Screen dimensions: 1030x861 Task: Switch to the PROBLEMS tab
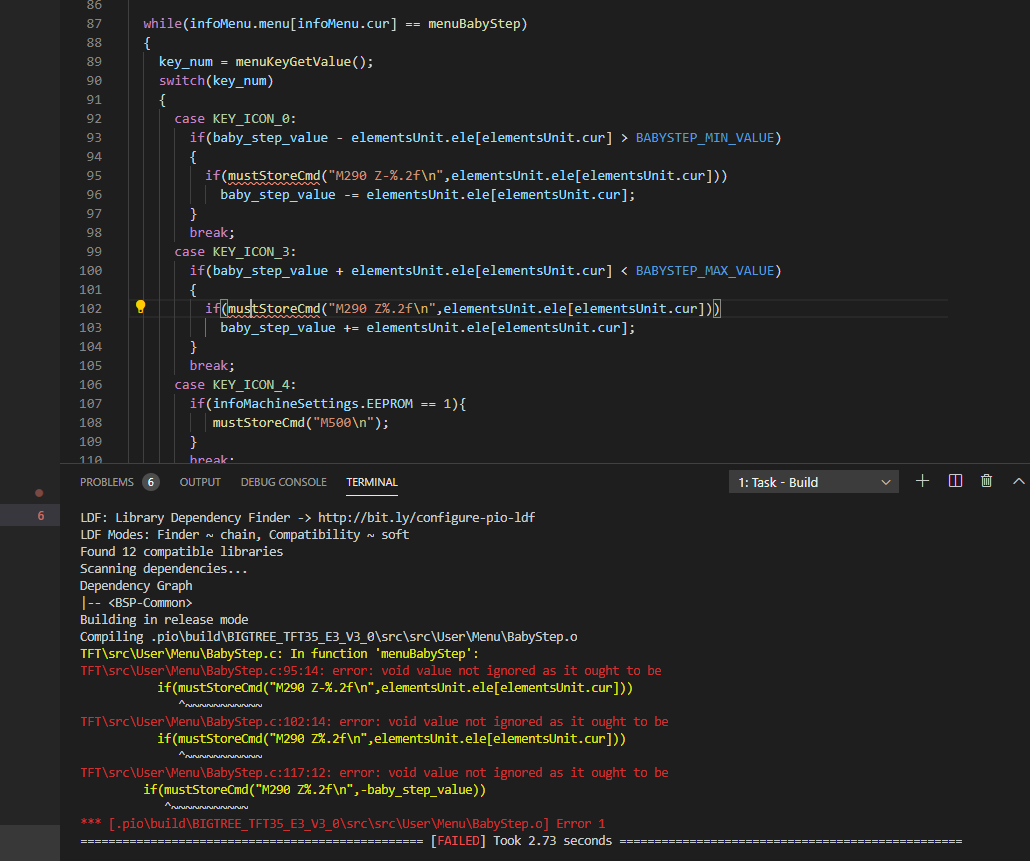coord(106,482)
